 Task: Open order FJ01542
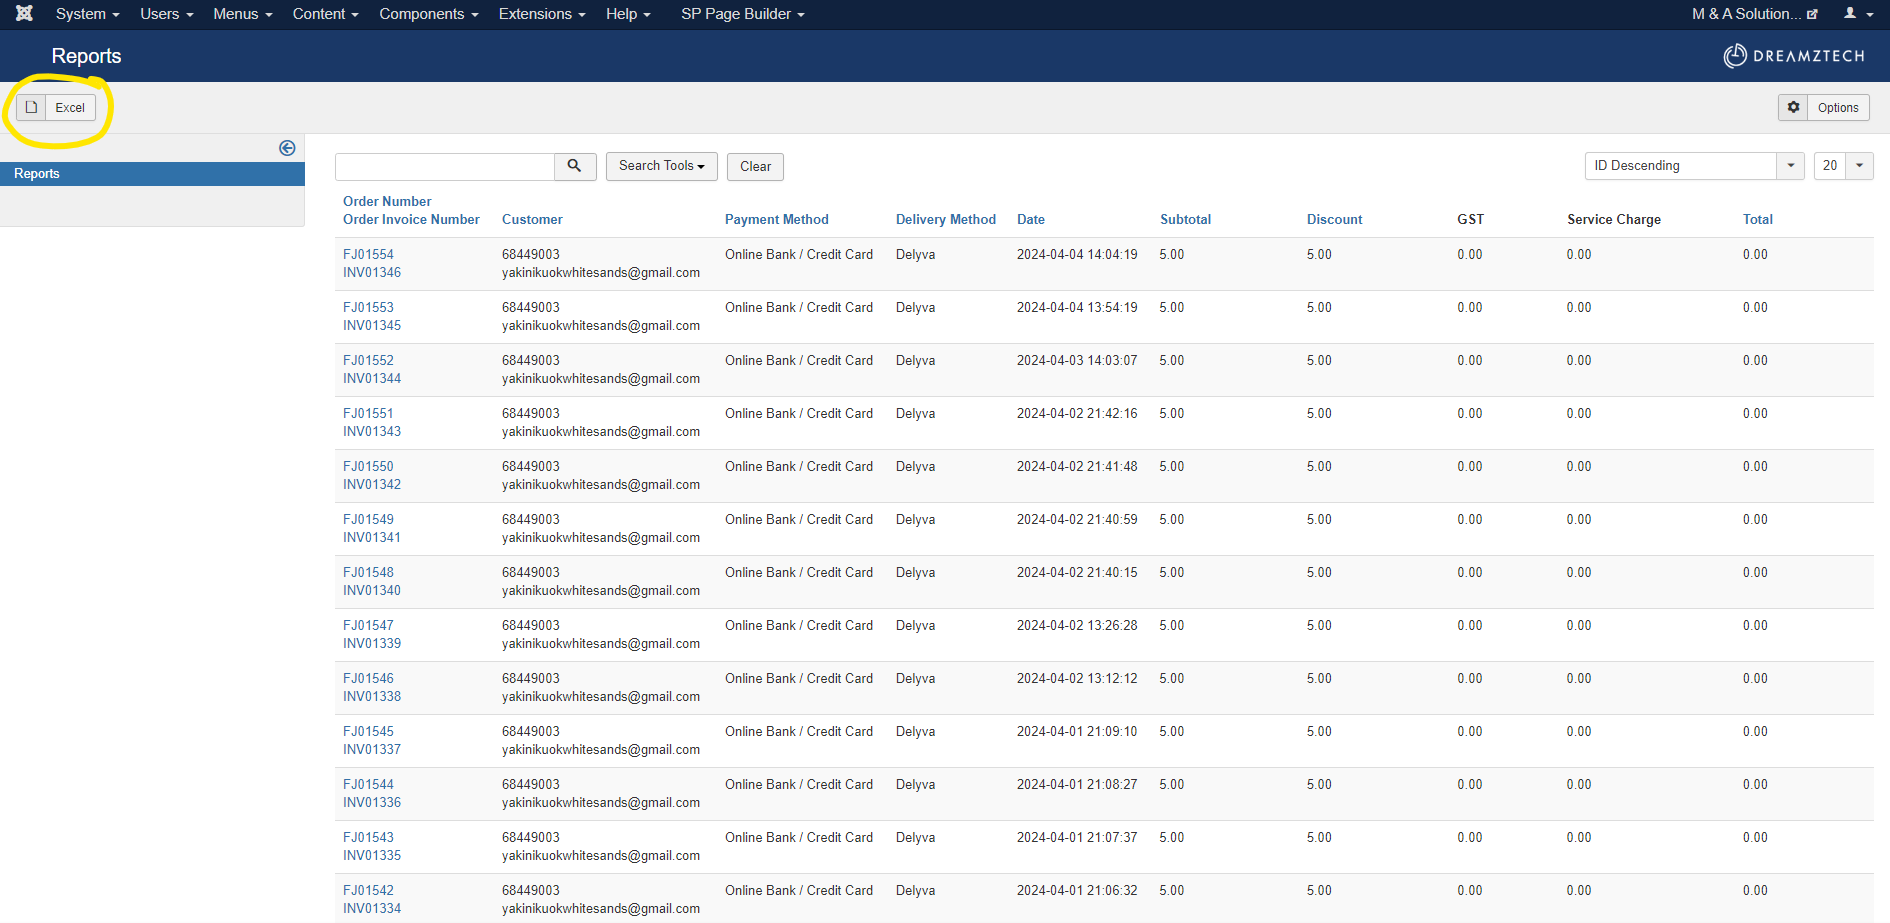pos(368,890)
